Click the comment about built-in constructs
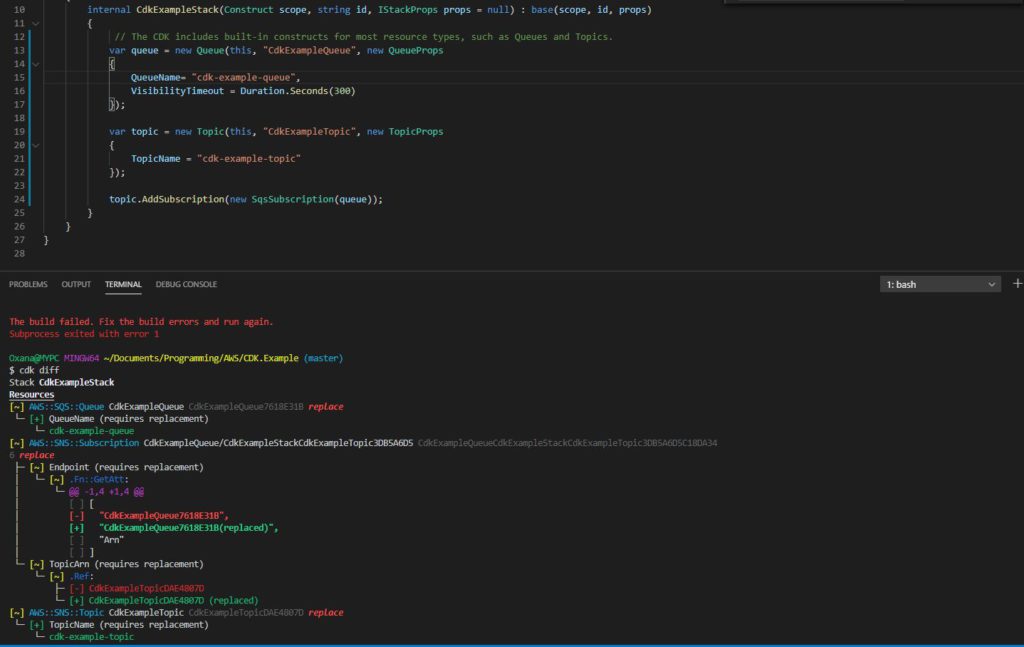Image resolution: width=1024 pixels, height=647 pixels. coord(364,37)
